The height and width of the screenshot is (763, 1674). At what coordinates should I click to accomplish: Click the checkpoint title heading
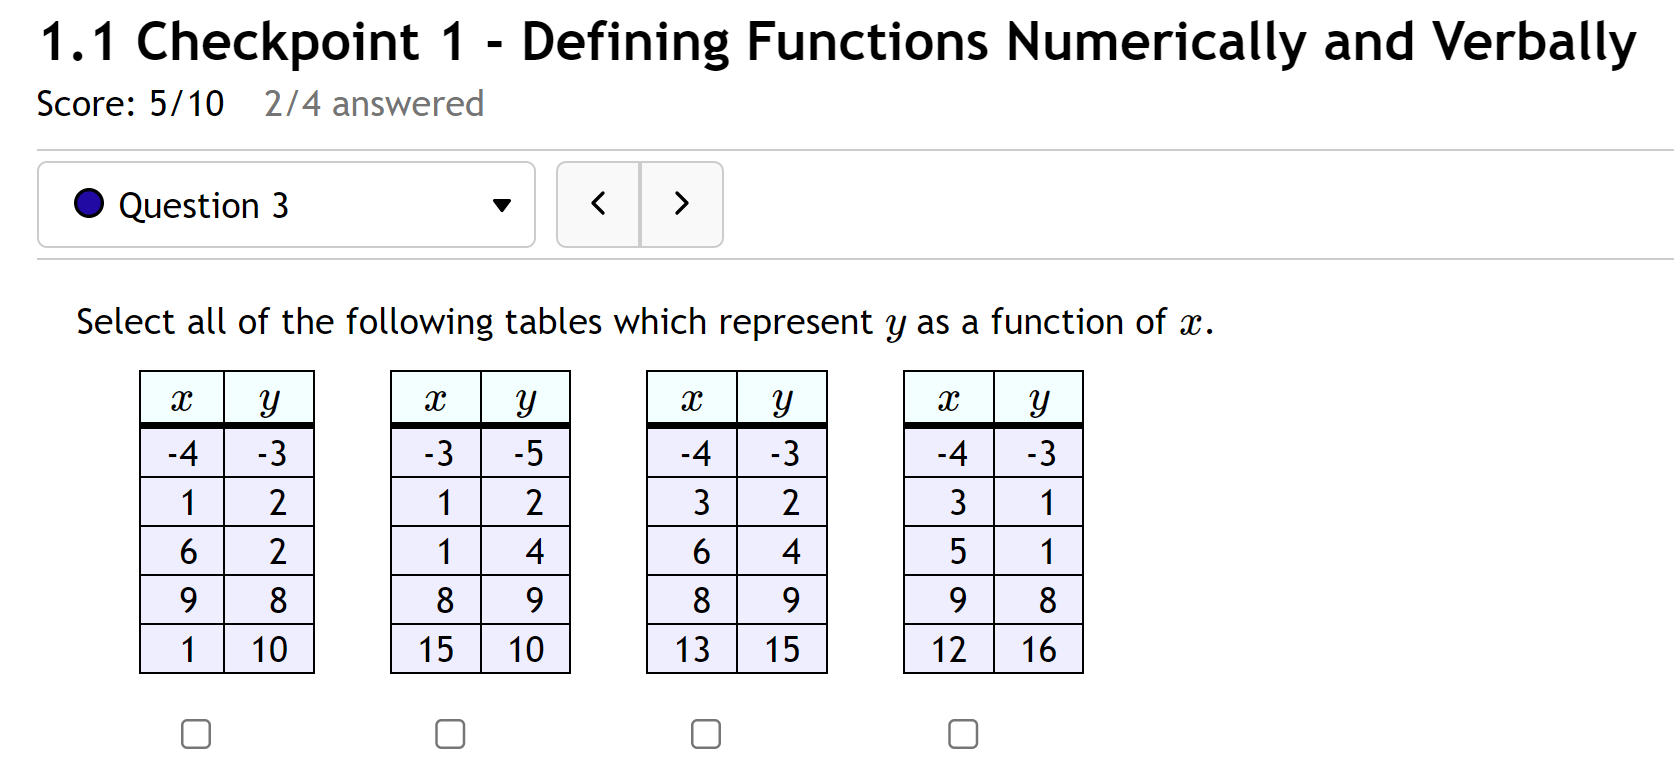click(836, 40)
